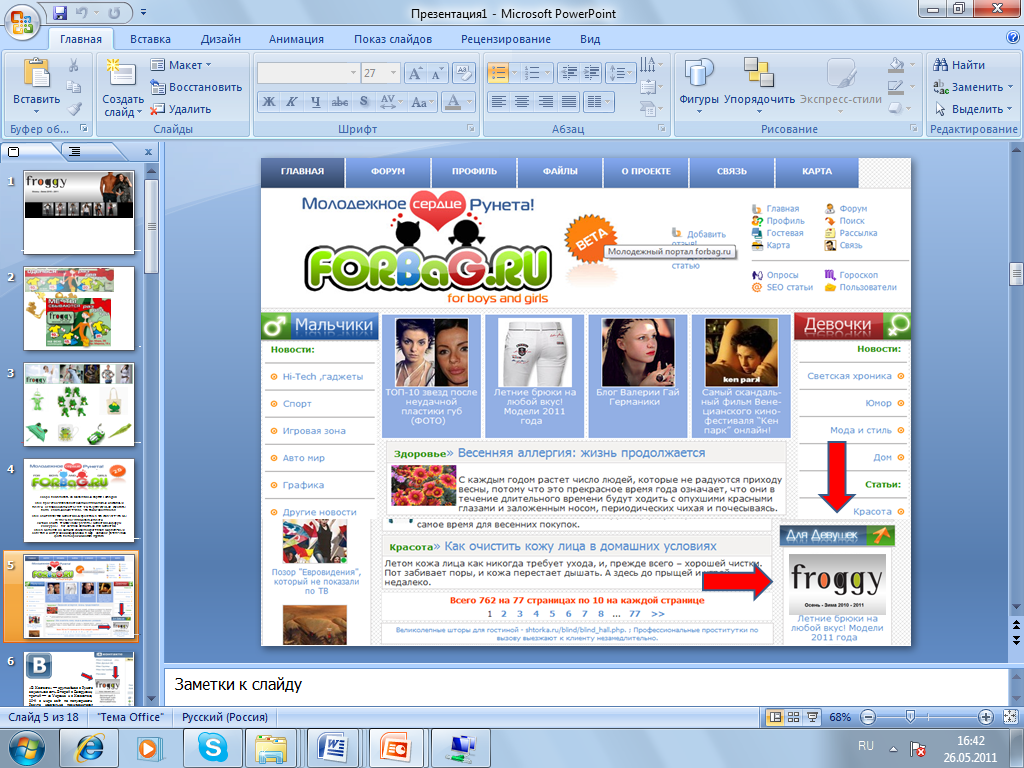Click the Office round button
1024x768 pixels.
tap(22, 21)
